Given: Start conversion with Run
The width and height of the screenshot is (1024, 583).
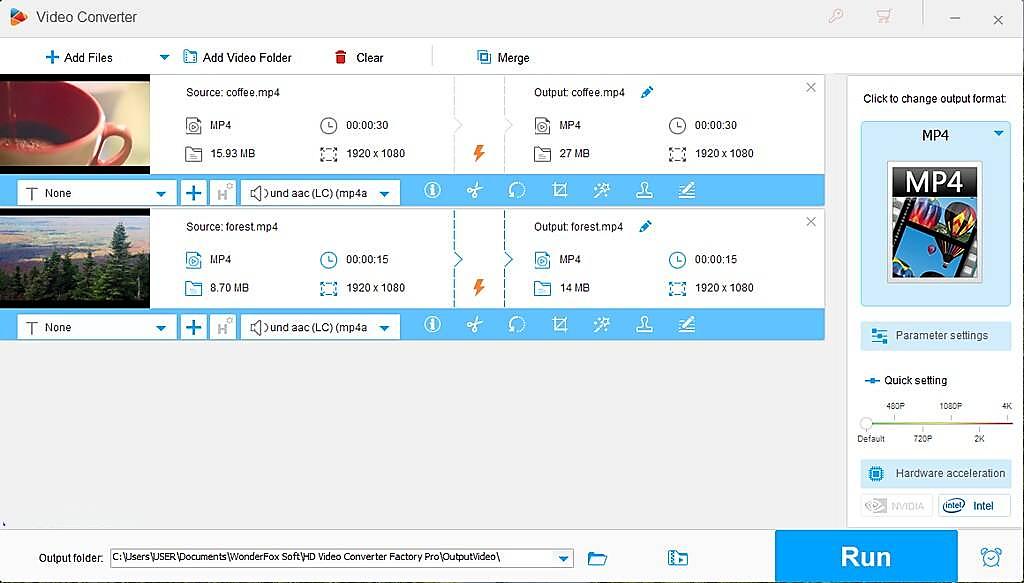Looking at the screenshot, I should pyautogui.click(x=866, y=556).
